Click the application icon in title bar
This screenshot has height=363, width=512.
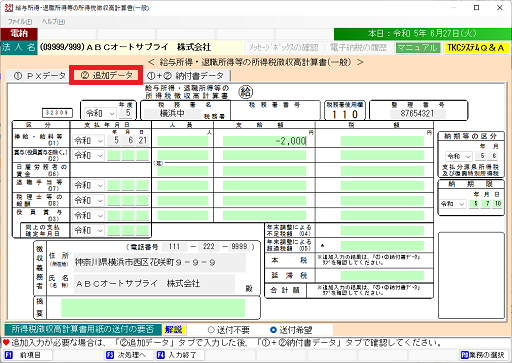[8, 8]
